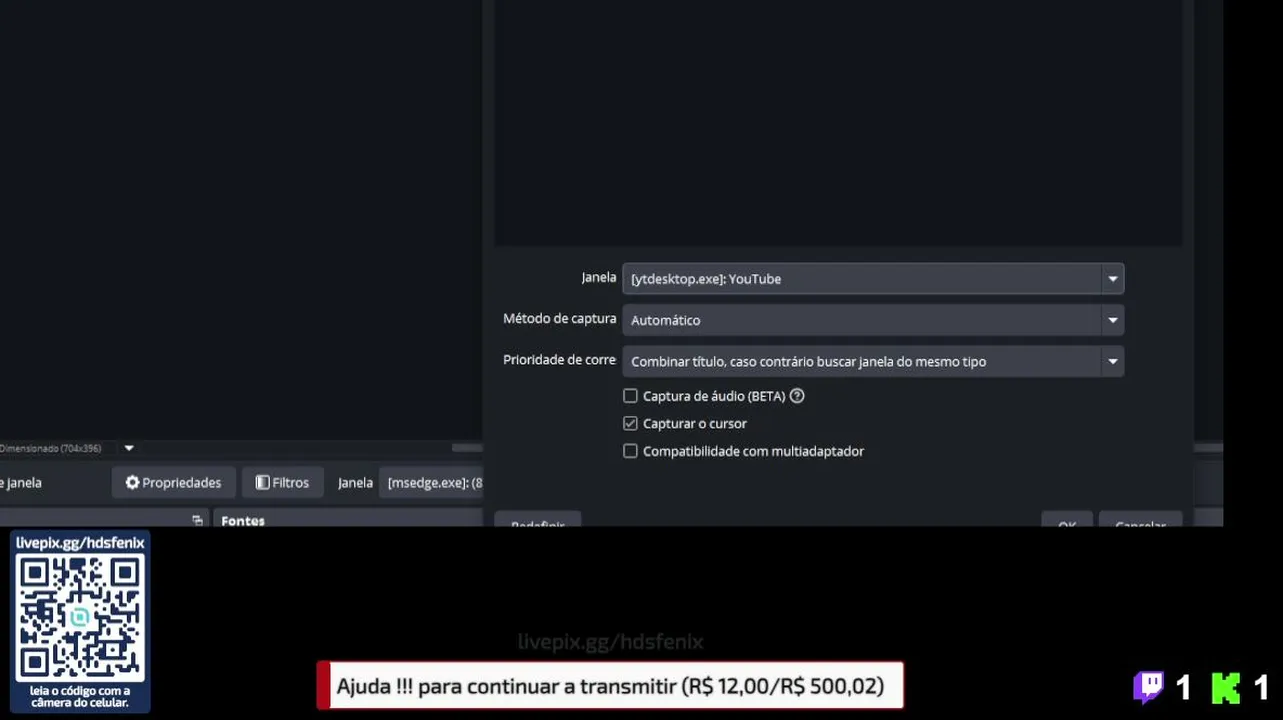Enable Captura de áudio (BETA) checkbox

tap(630, 396)
